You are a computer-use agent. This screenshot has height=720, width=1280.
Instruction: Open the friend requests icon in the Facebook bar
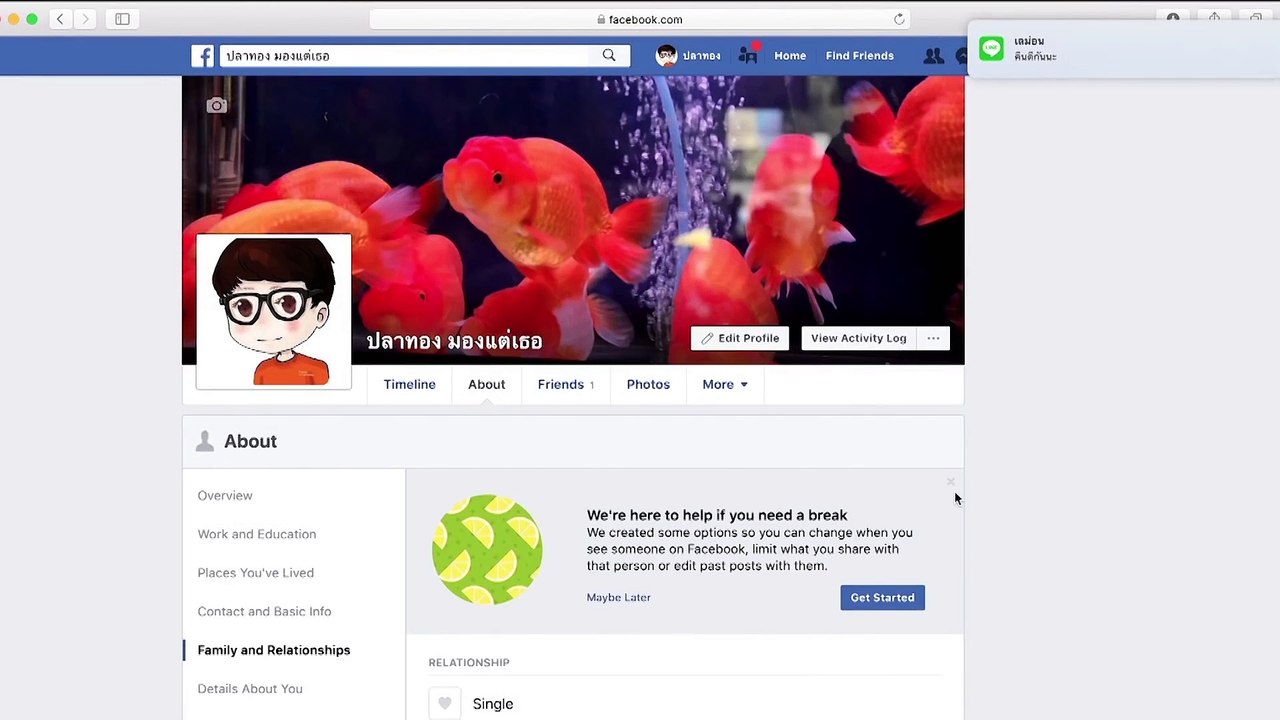933,56
